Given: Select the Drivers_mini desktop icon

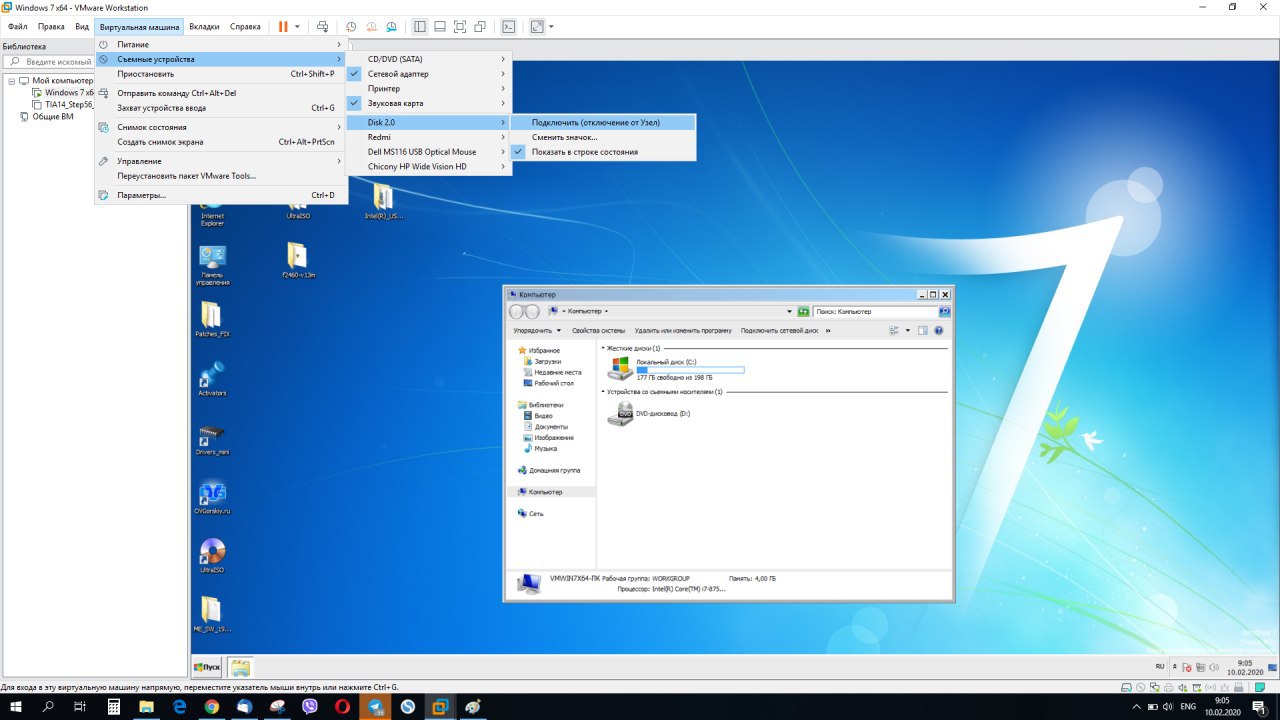Looking at the screenshot, I should [212, 440].
